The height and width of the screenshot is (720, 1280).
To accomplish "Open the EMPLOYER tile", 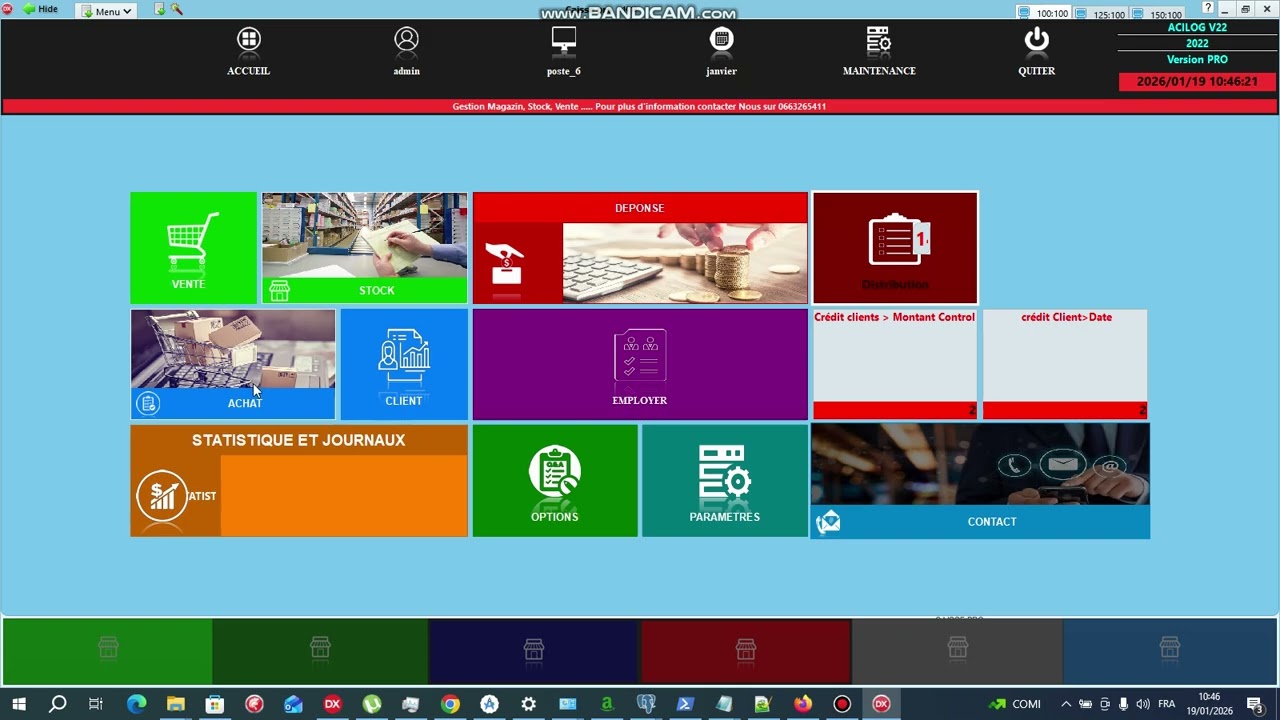I will point(640,364).
